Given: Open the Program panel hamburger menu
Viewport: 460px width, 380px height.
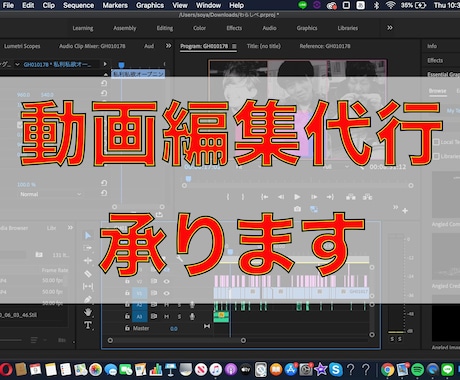Looking at the screenshot, I should tap(234, 46).
